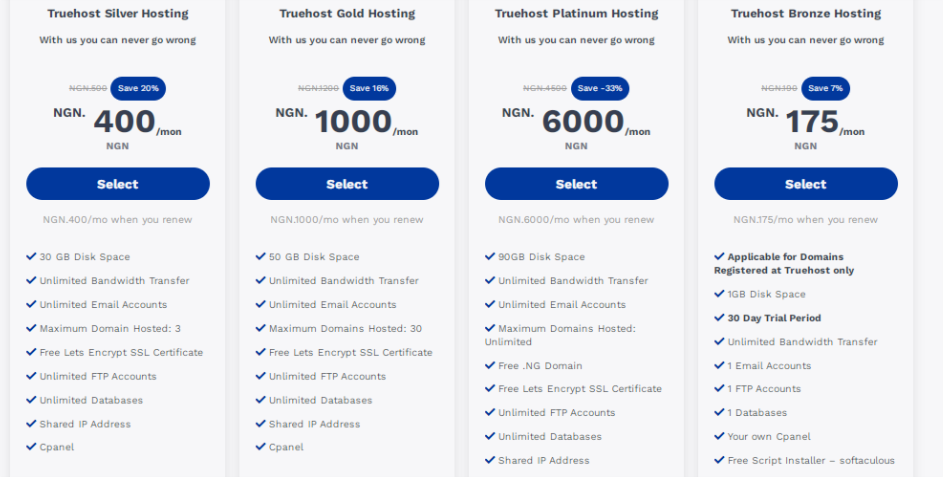This screenshot has width=943, height=477.
Task: Select the Truehost Gold Hosting plan
Action: pyautogui.click(x=347, y=184)
